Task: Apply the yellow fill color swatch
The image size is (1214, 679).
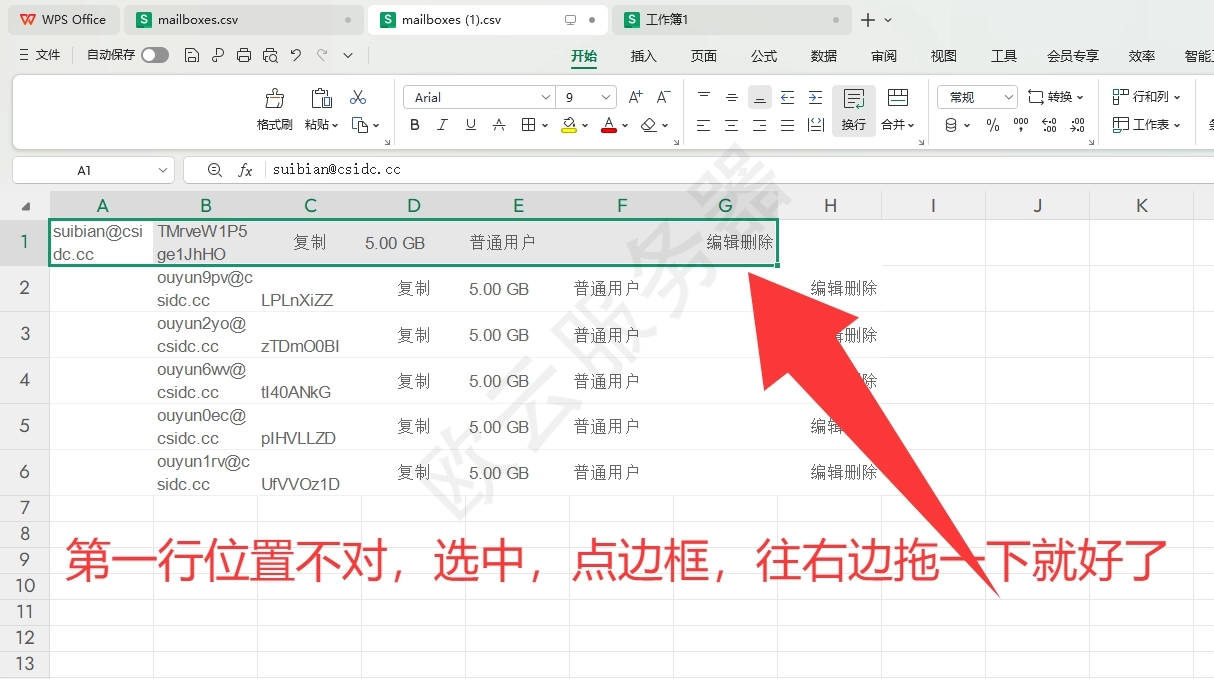Action: (x=569, y=125)
